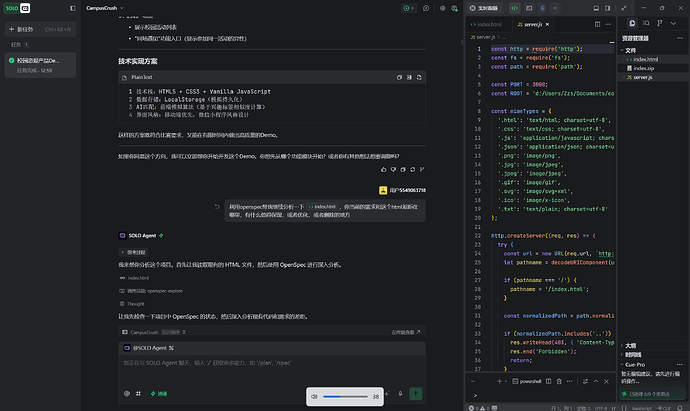Screen dimensions: 690x411
Task: Click the speaker icon in volume popup
Action: 314,396
